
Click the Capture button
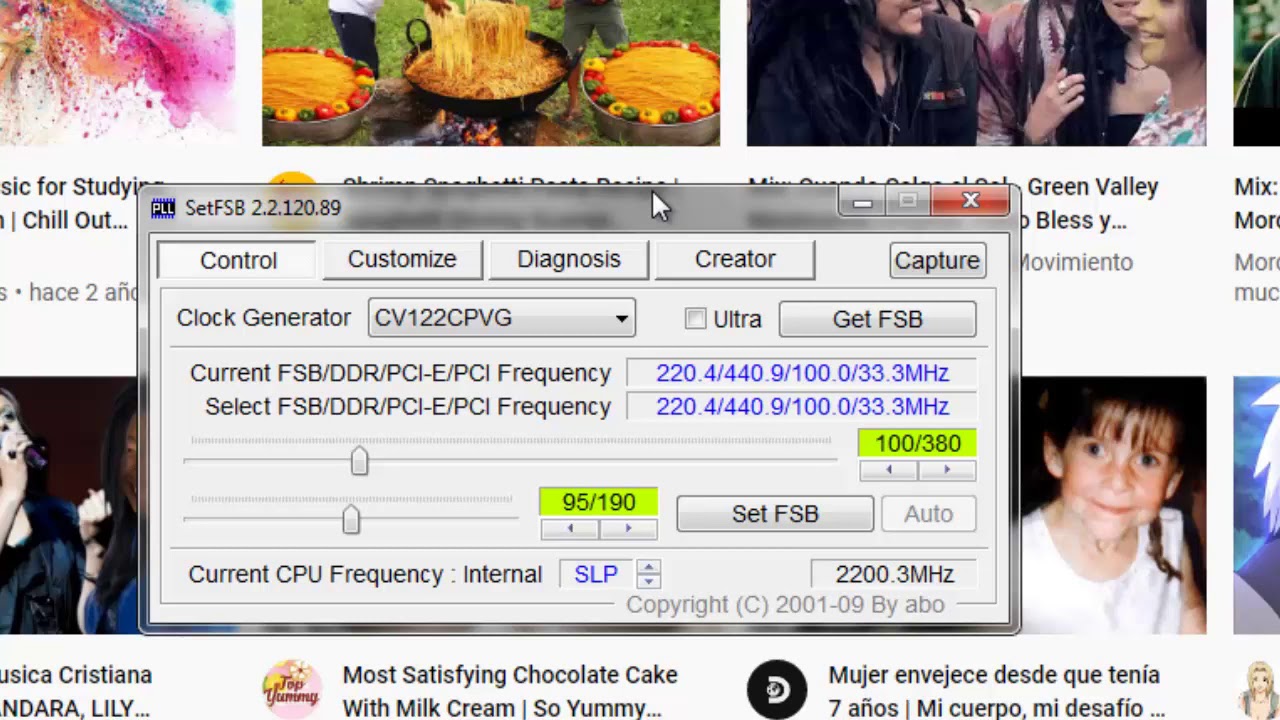[937, 260]
